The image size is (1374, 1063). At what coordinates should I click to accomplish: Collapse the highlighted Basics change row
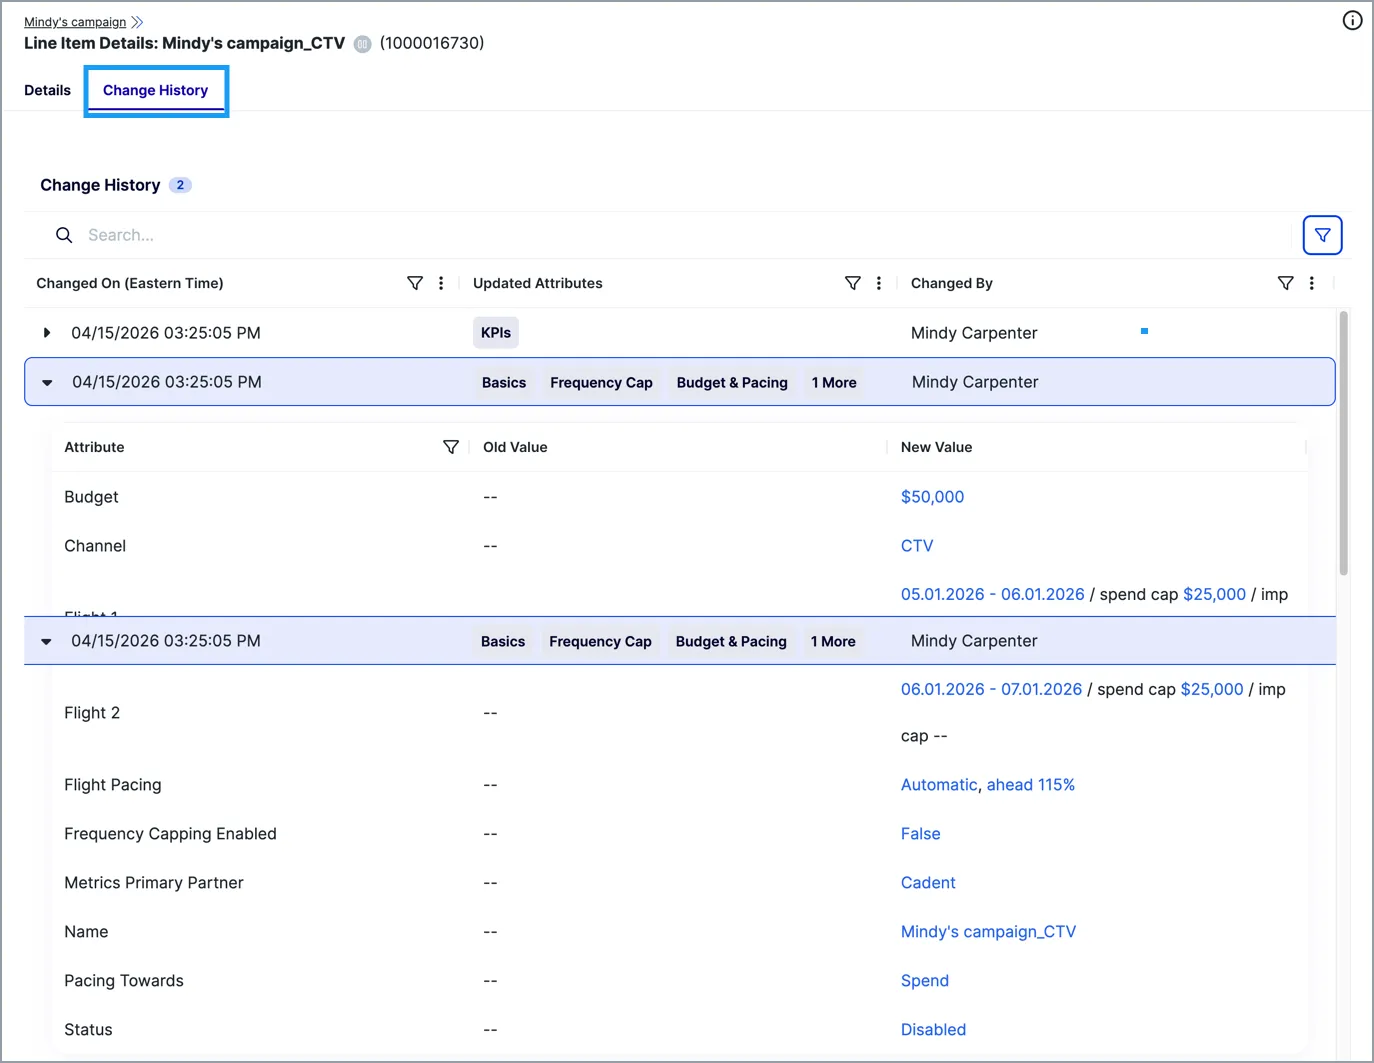coord(47,382)
